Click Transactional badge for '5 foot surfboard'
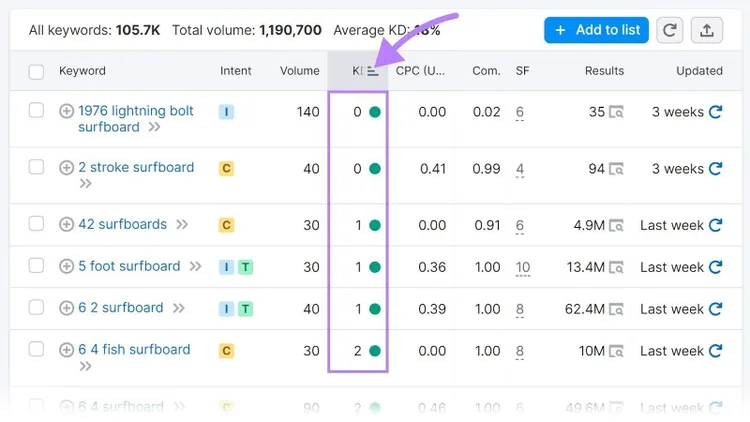 tap(245, 267)
